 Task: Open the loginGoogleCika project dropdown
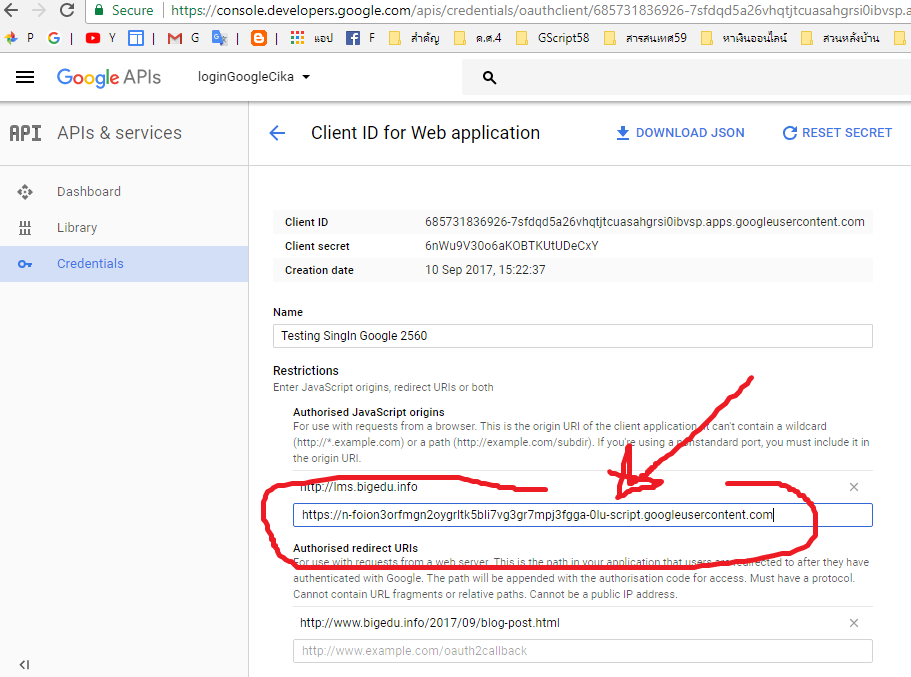[x=254, y=77]
